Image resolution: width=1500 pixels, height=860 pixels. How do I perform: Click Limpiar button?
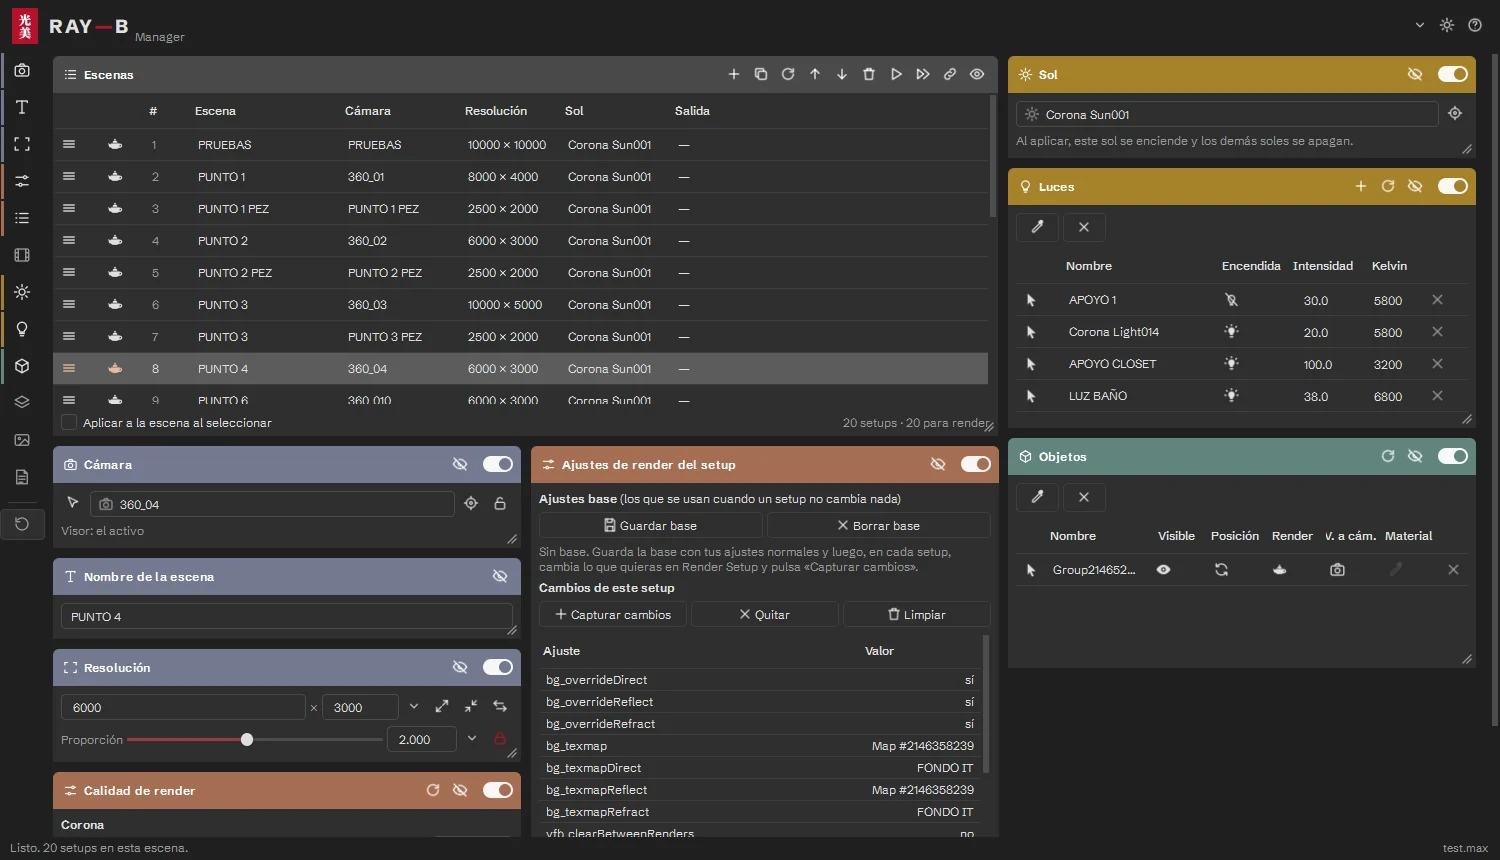917,614
